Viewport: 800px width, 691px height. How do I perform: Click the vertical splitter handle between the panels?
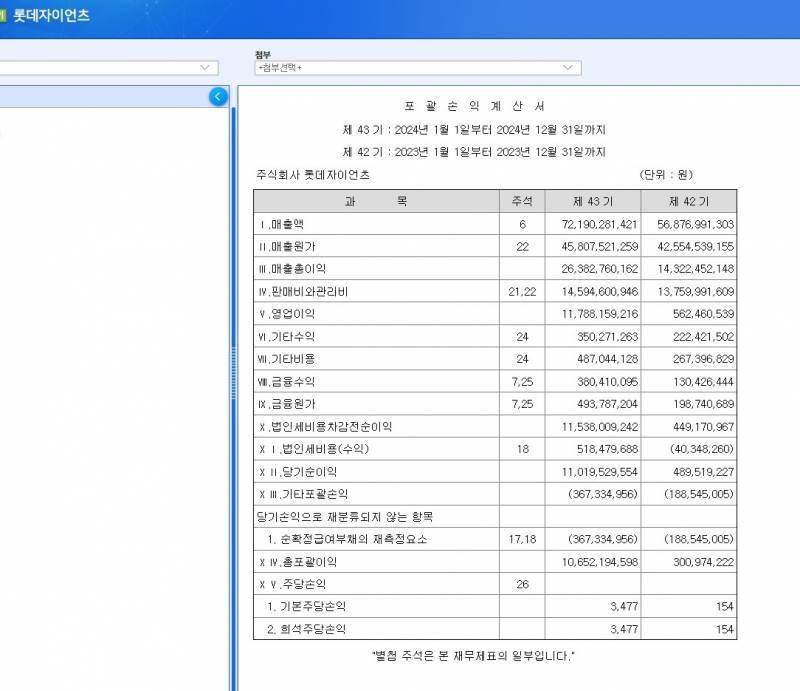pyautogui.click(x=234, y=373)
